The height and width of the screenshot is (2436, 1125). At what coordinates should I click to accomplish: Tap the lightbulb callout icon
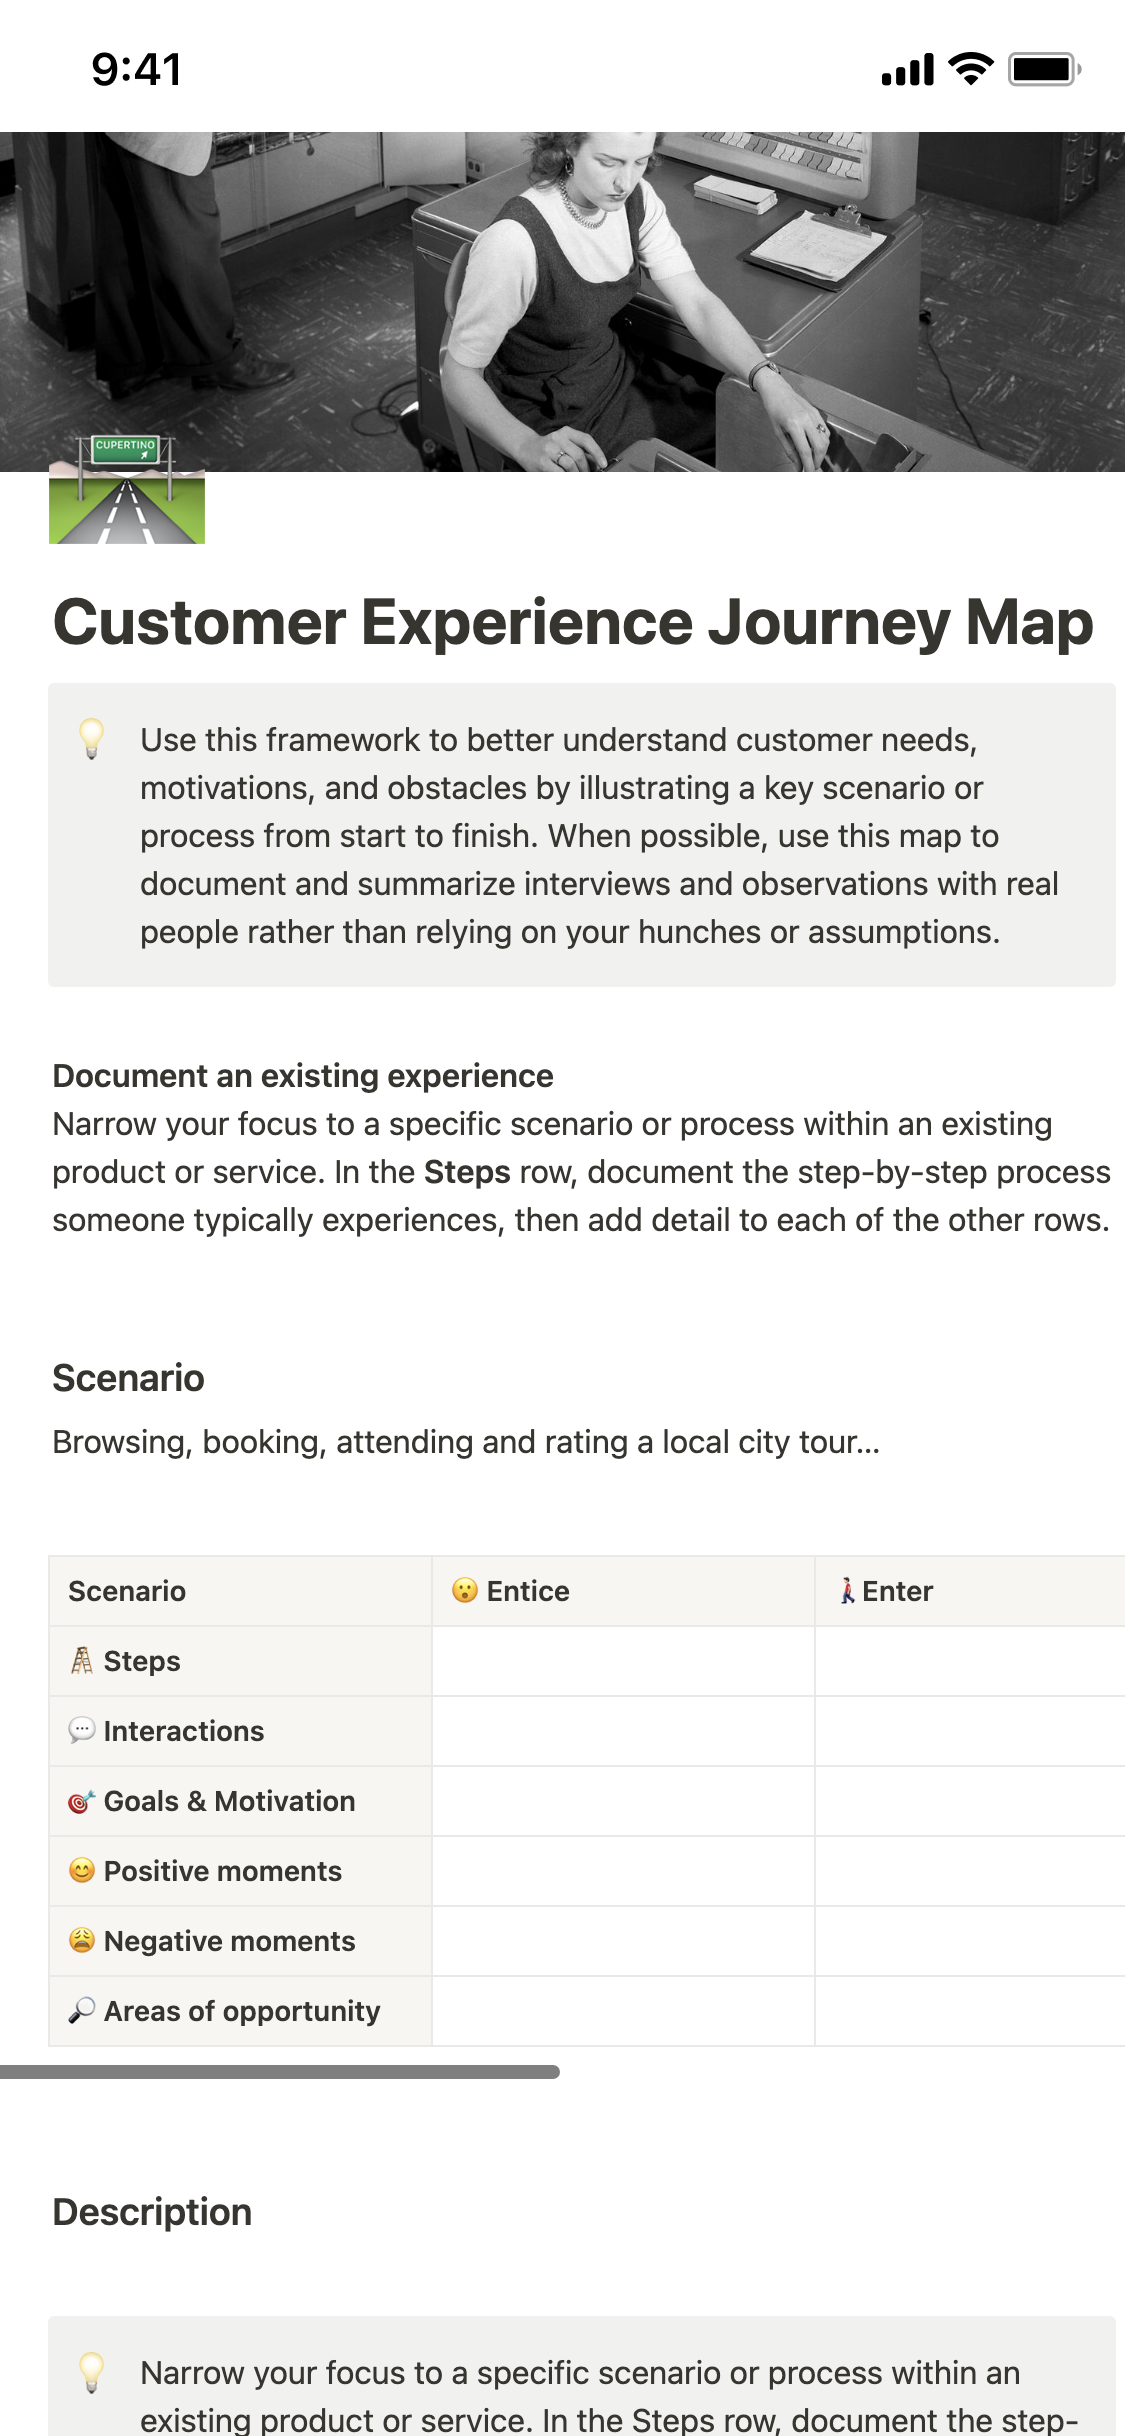[91, 738]
